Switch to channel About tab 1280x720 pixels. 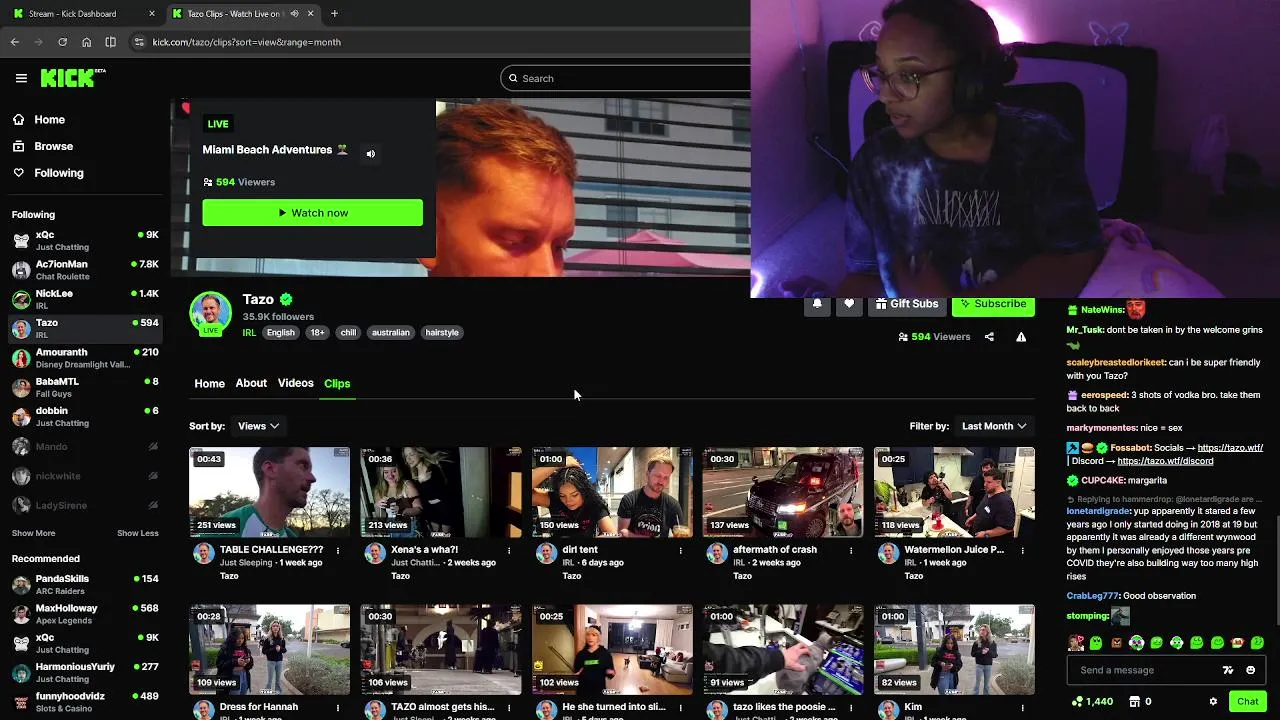[251, 383]
